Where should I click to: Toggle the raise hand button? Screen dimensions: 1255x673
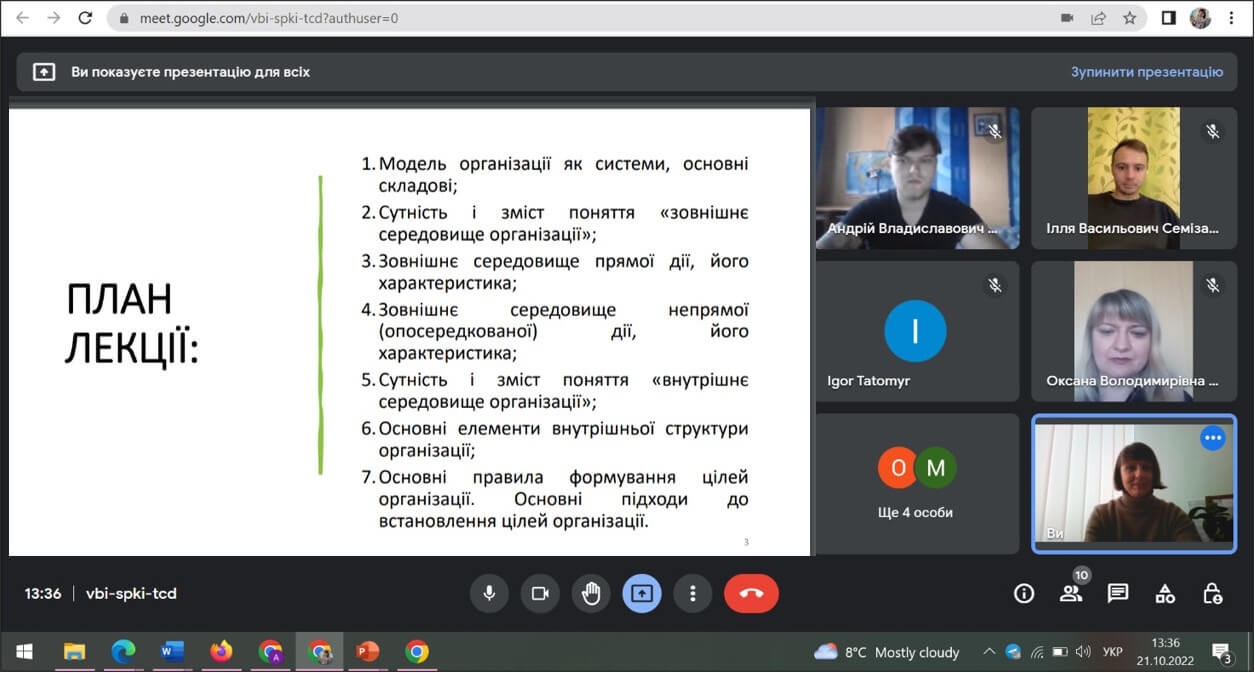pyautogui.click(x=591, y=593)
